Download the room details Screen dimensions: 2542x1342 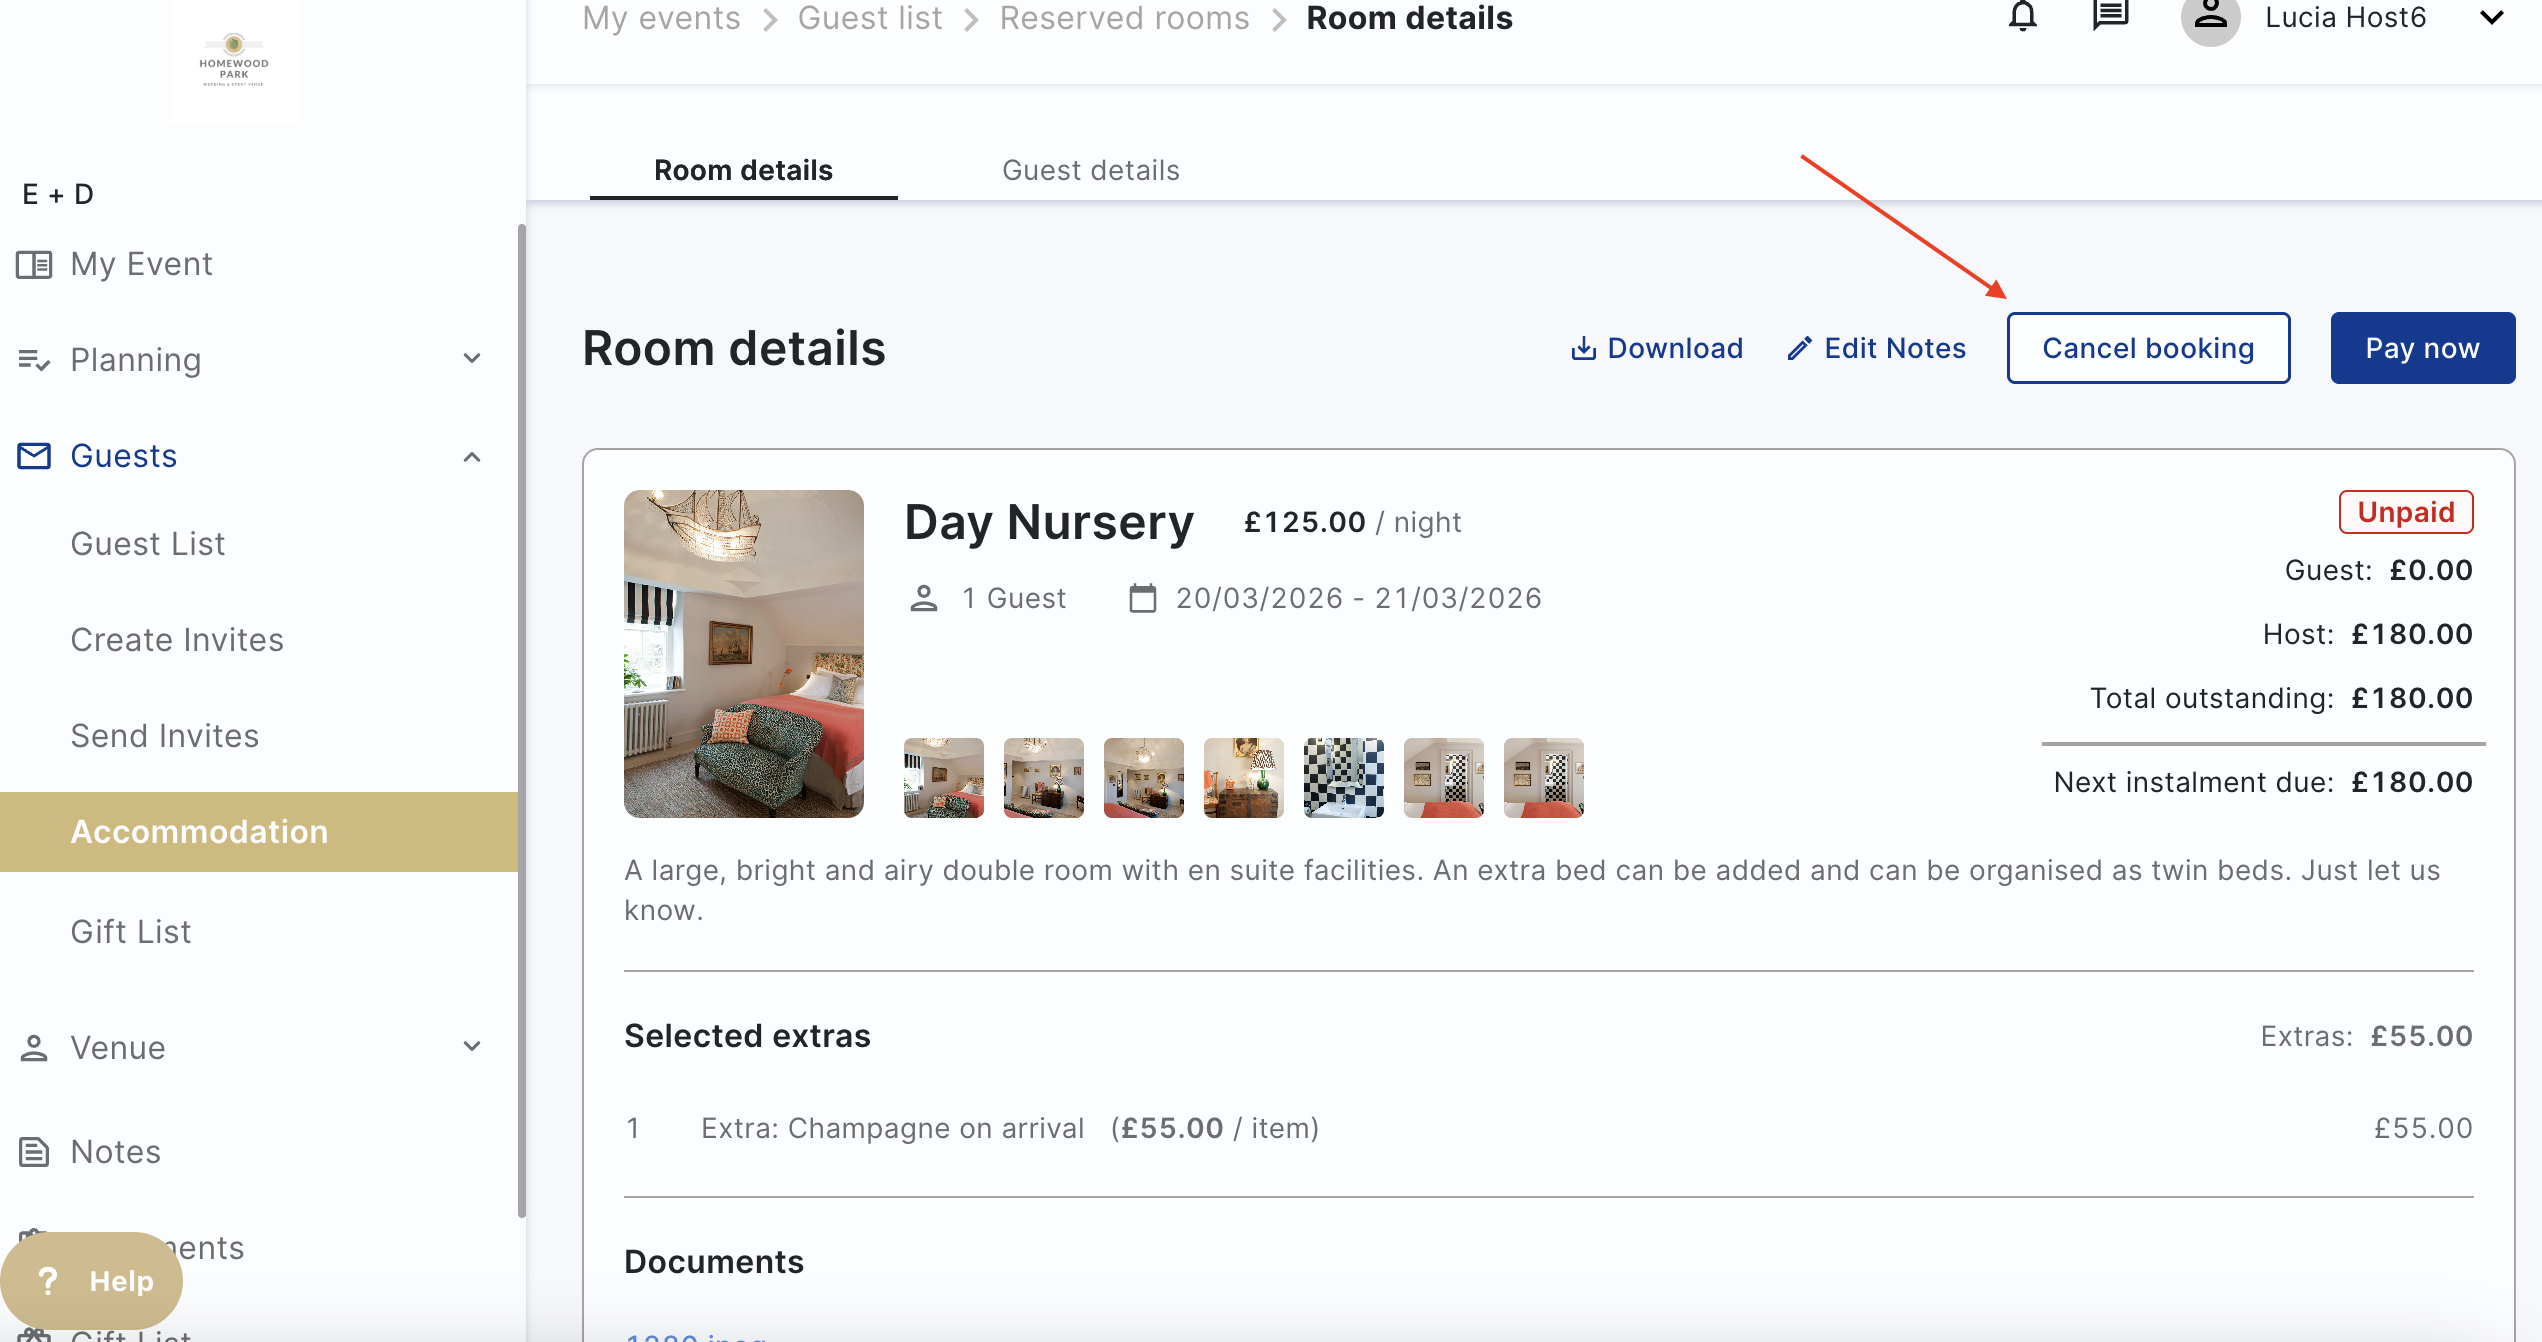click(1656, 348)
